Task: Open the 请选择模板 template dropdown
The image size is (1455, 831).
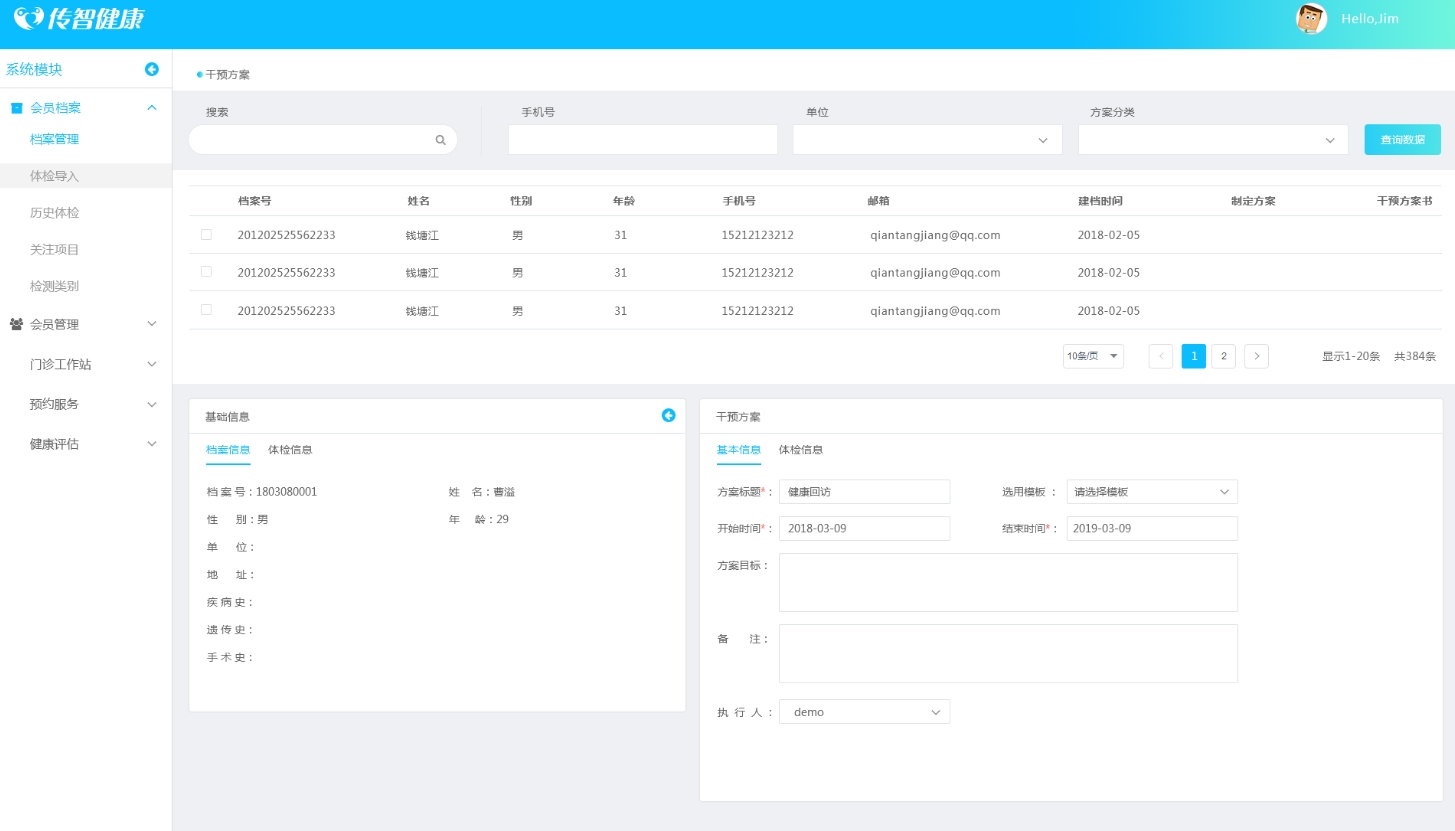Action: pos(1152,492)
